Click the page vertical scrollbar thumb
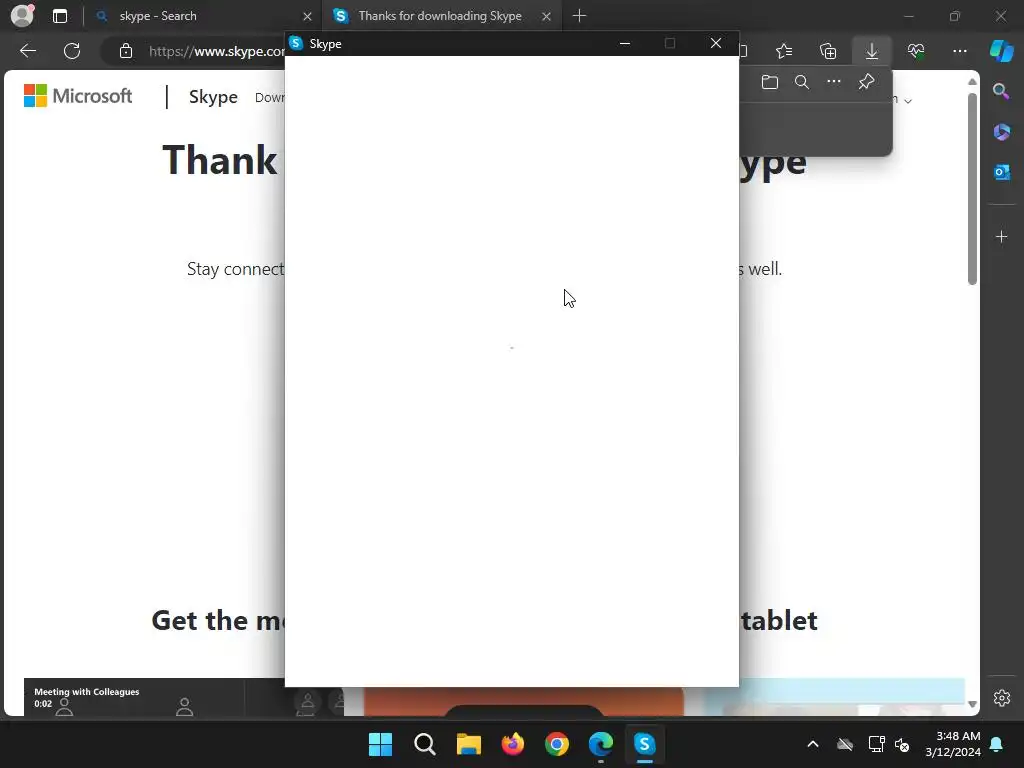The image size is (1024, 768). point(972,189)
